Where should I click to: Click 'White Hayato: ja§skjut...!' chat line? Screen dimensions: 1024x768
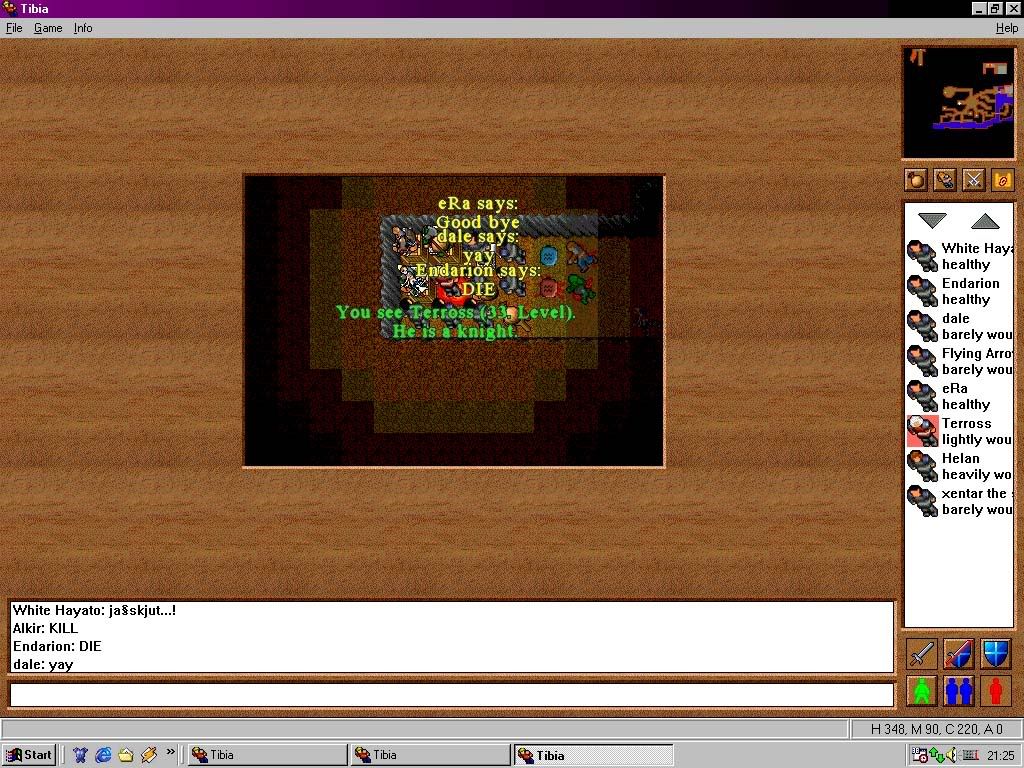(94, 610)
